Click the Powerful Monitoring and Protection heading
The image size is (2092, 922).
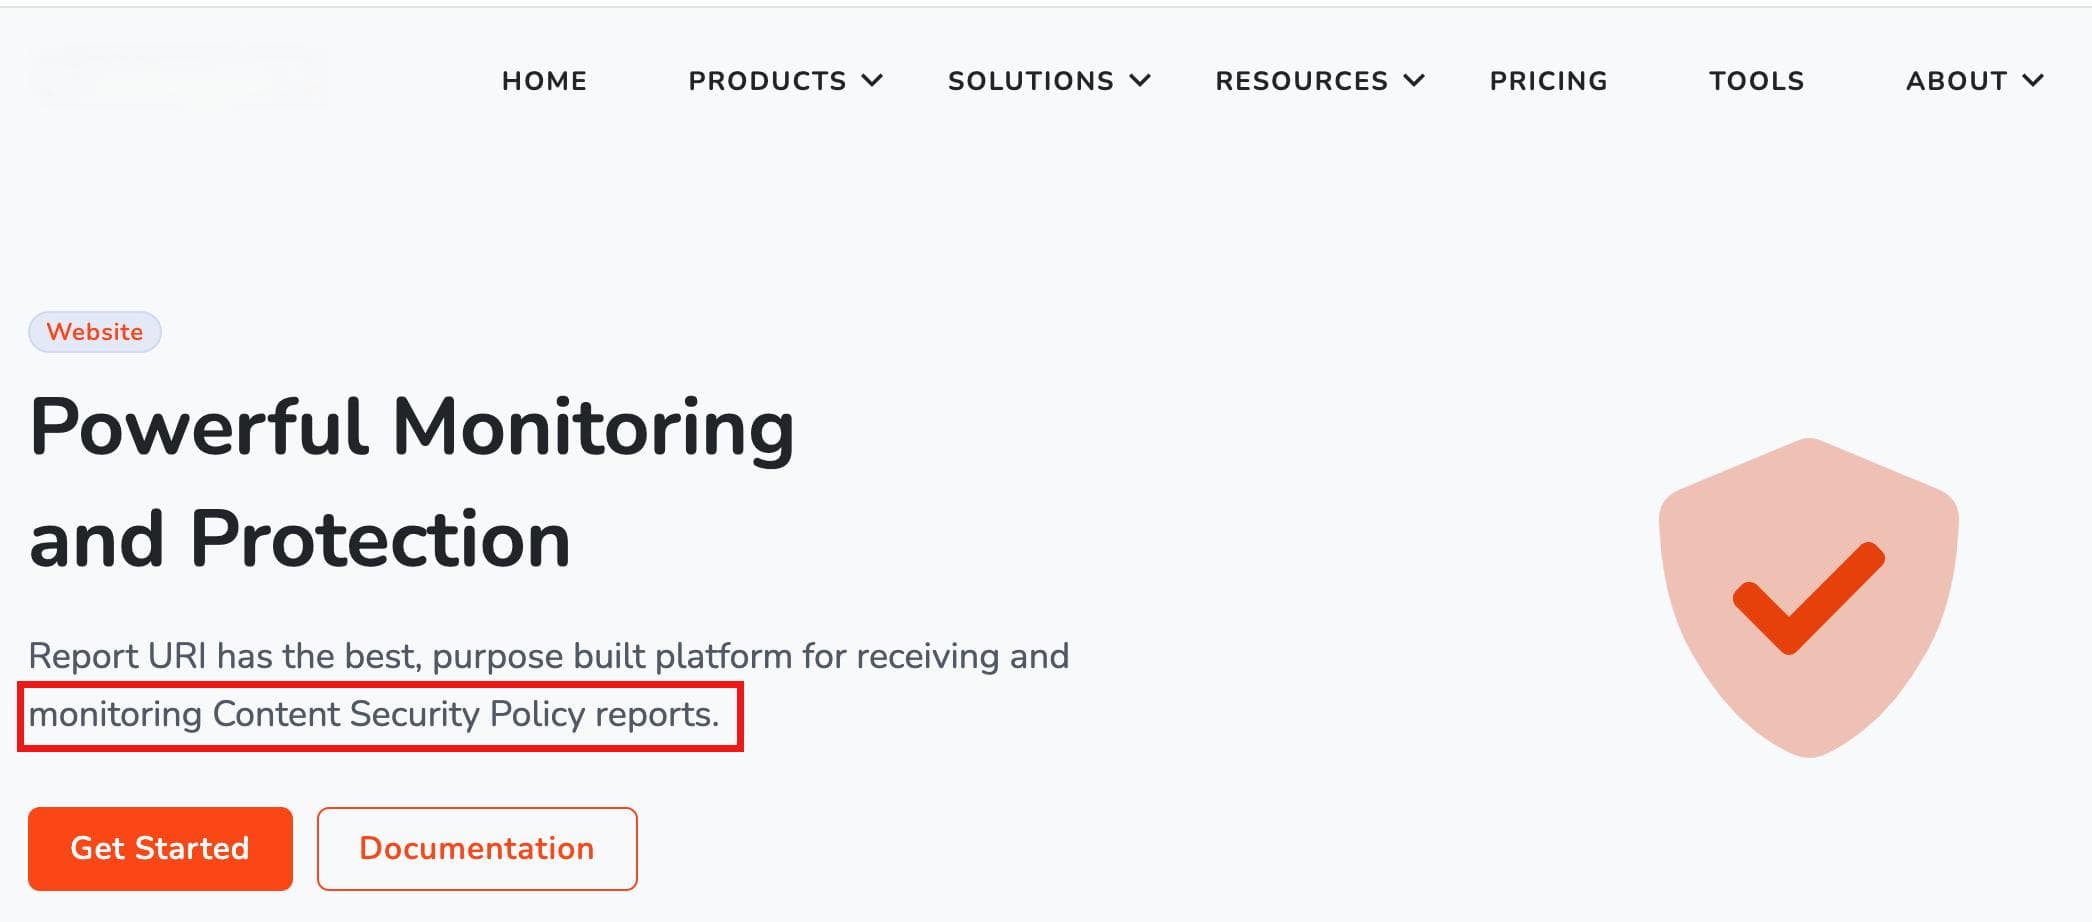click(412, 483)
